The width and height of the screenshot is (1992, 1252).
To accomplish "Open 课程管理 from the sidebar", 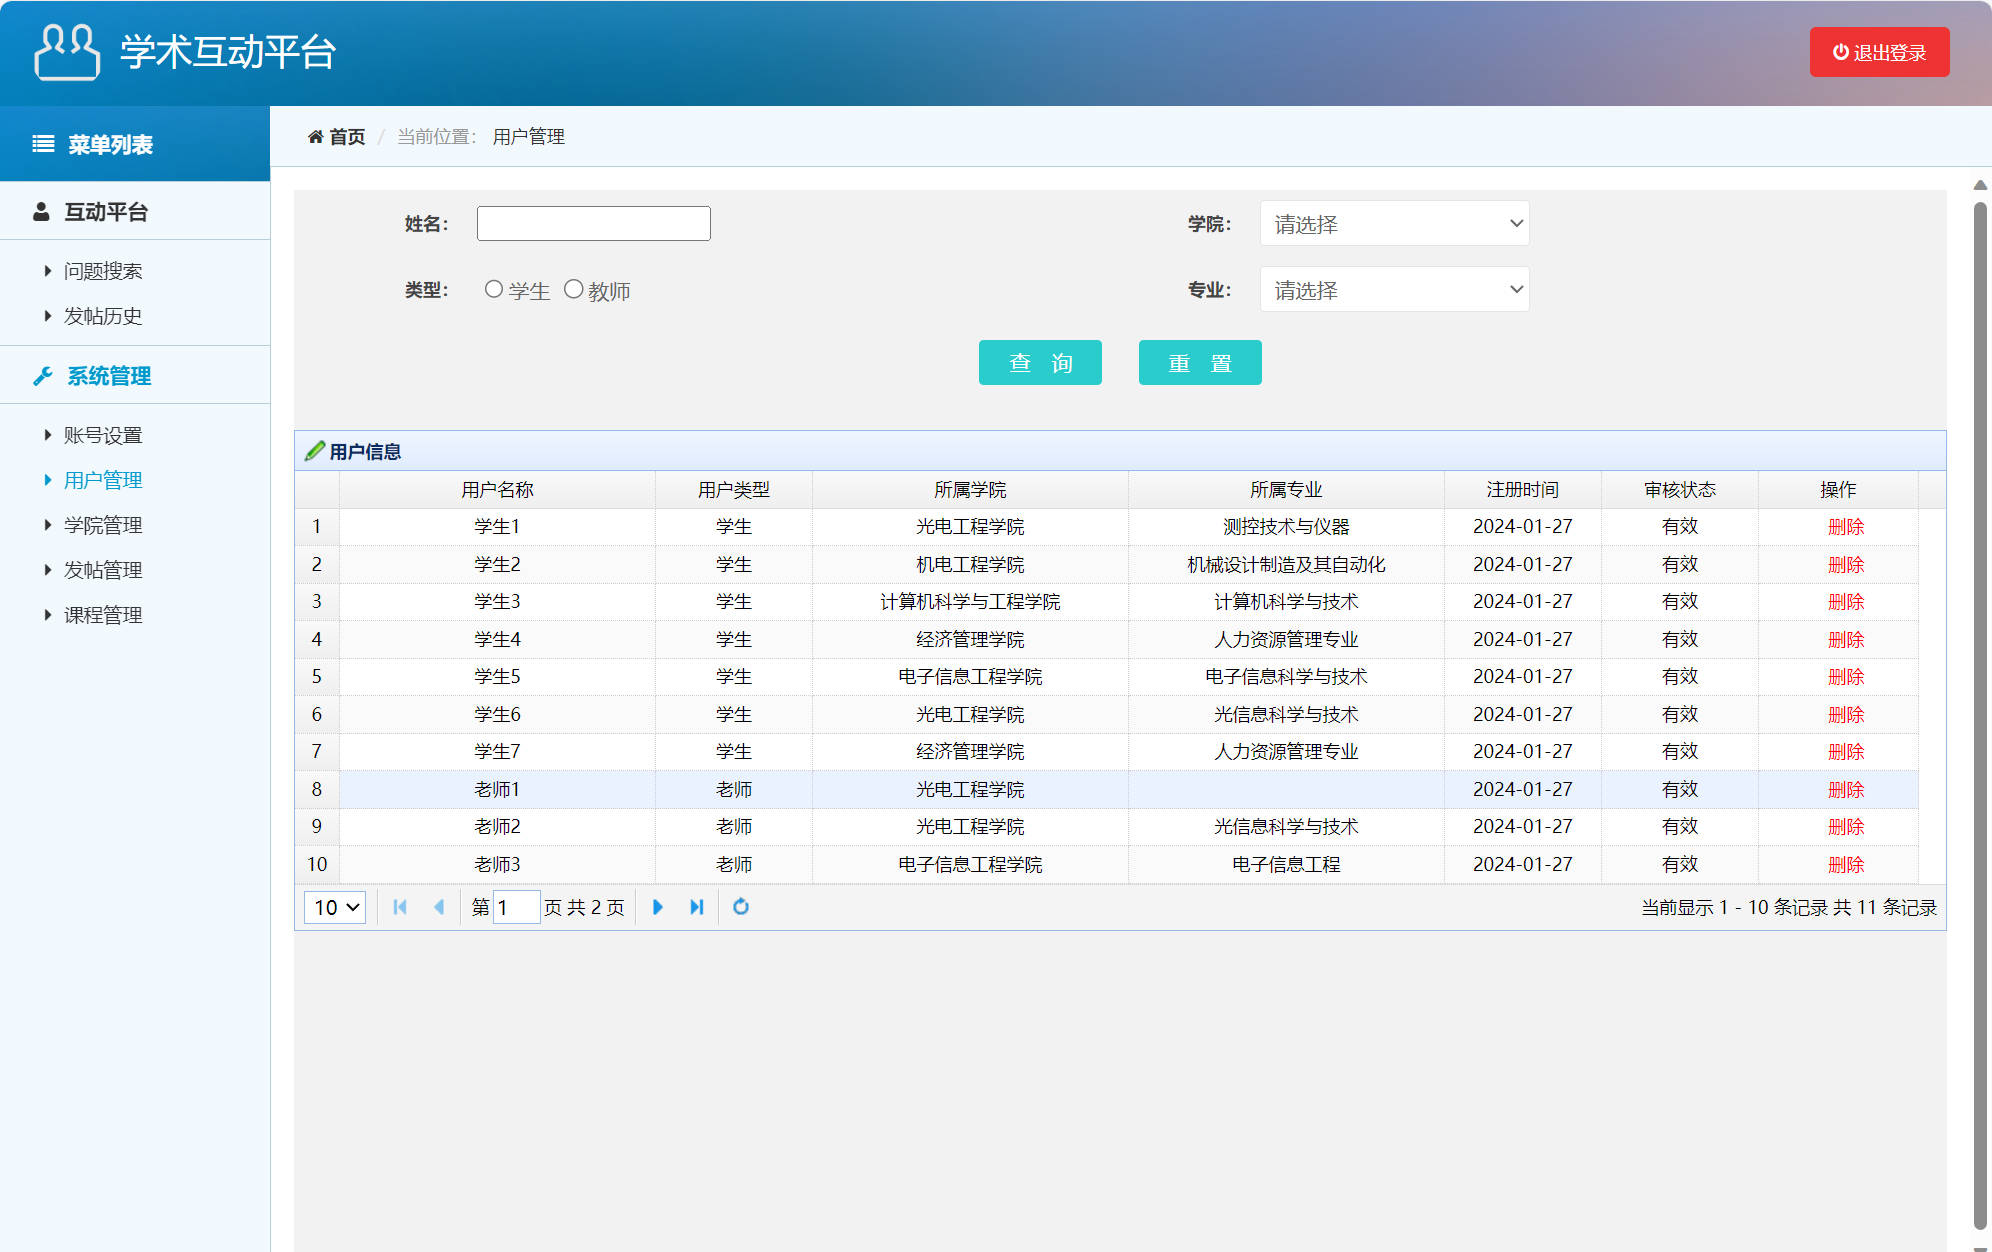I will tap(103, 614).
